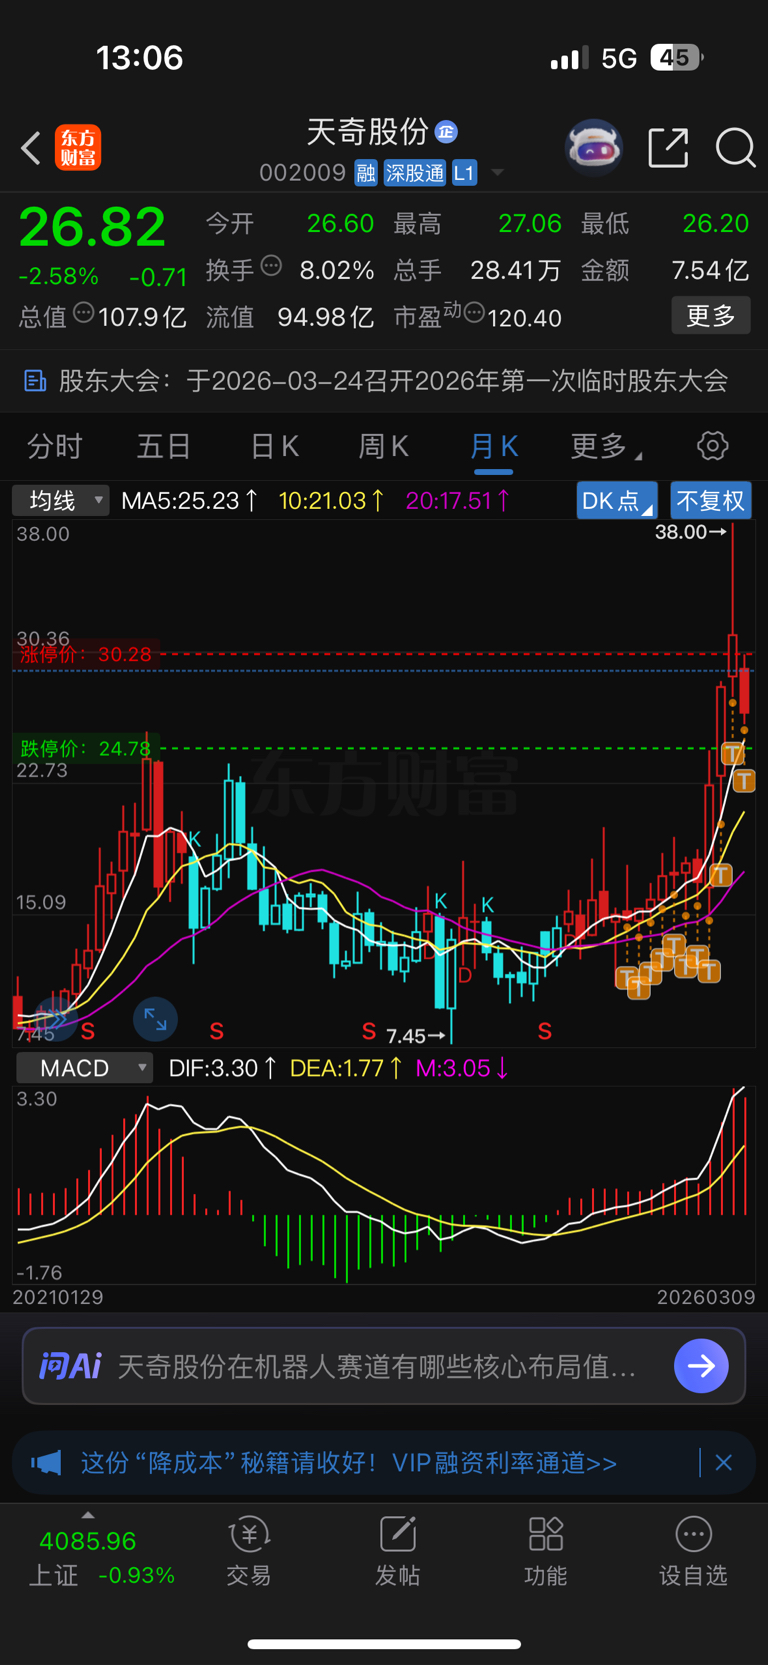
Task: Switch to 日K chart tab
Action: click(x=274, y=446)
